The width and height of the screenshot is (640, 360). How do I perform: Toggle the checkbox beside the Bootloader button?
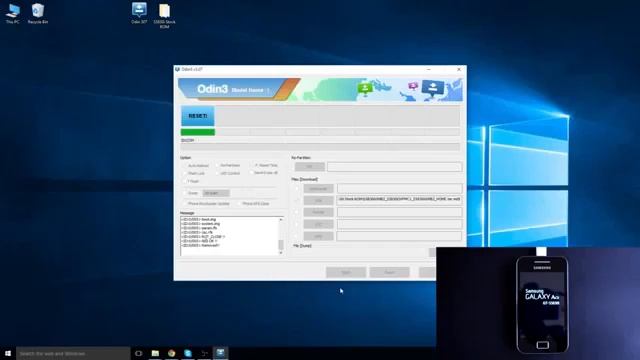tap(297, 189)
